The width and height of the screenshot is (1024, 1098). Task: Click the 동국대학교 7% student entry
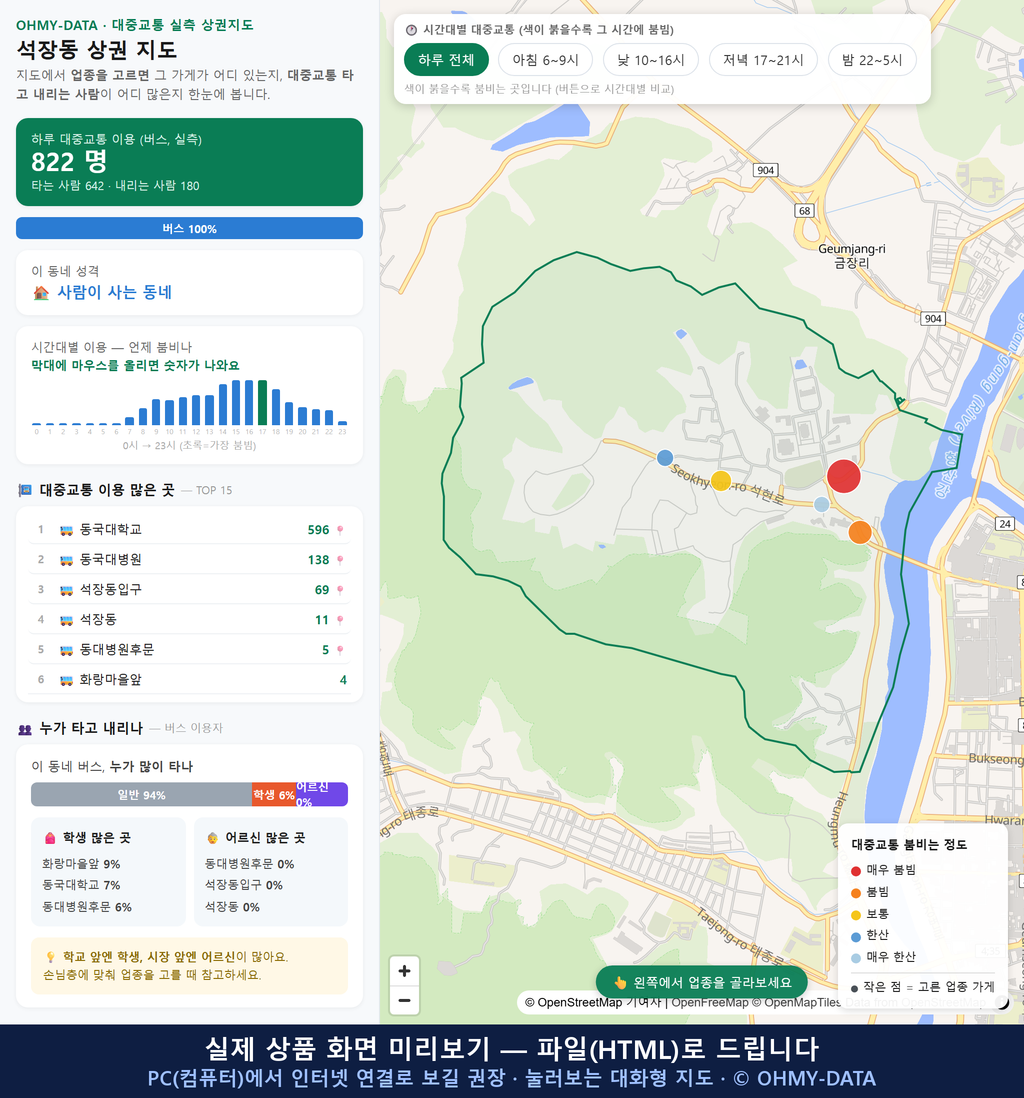tap(81, 885)
